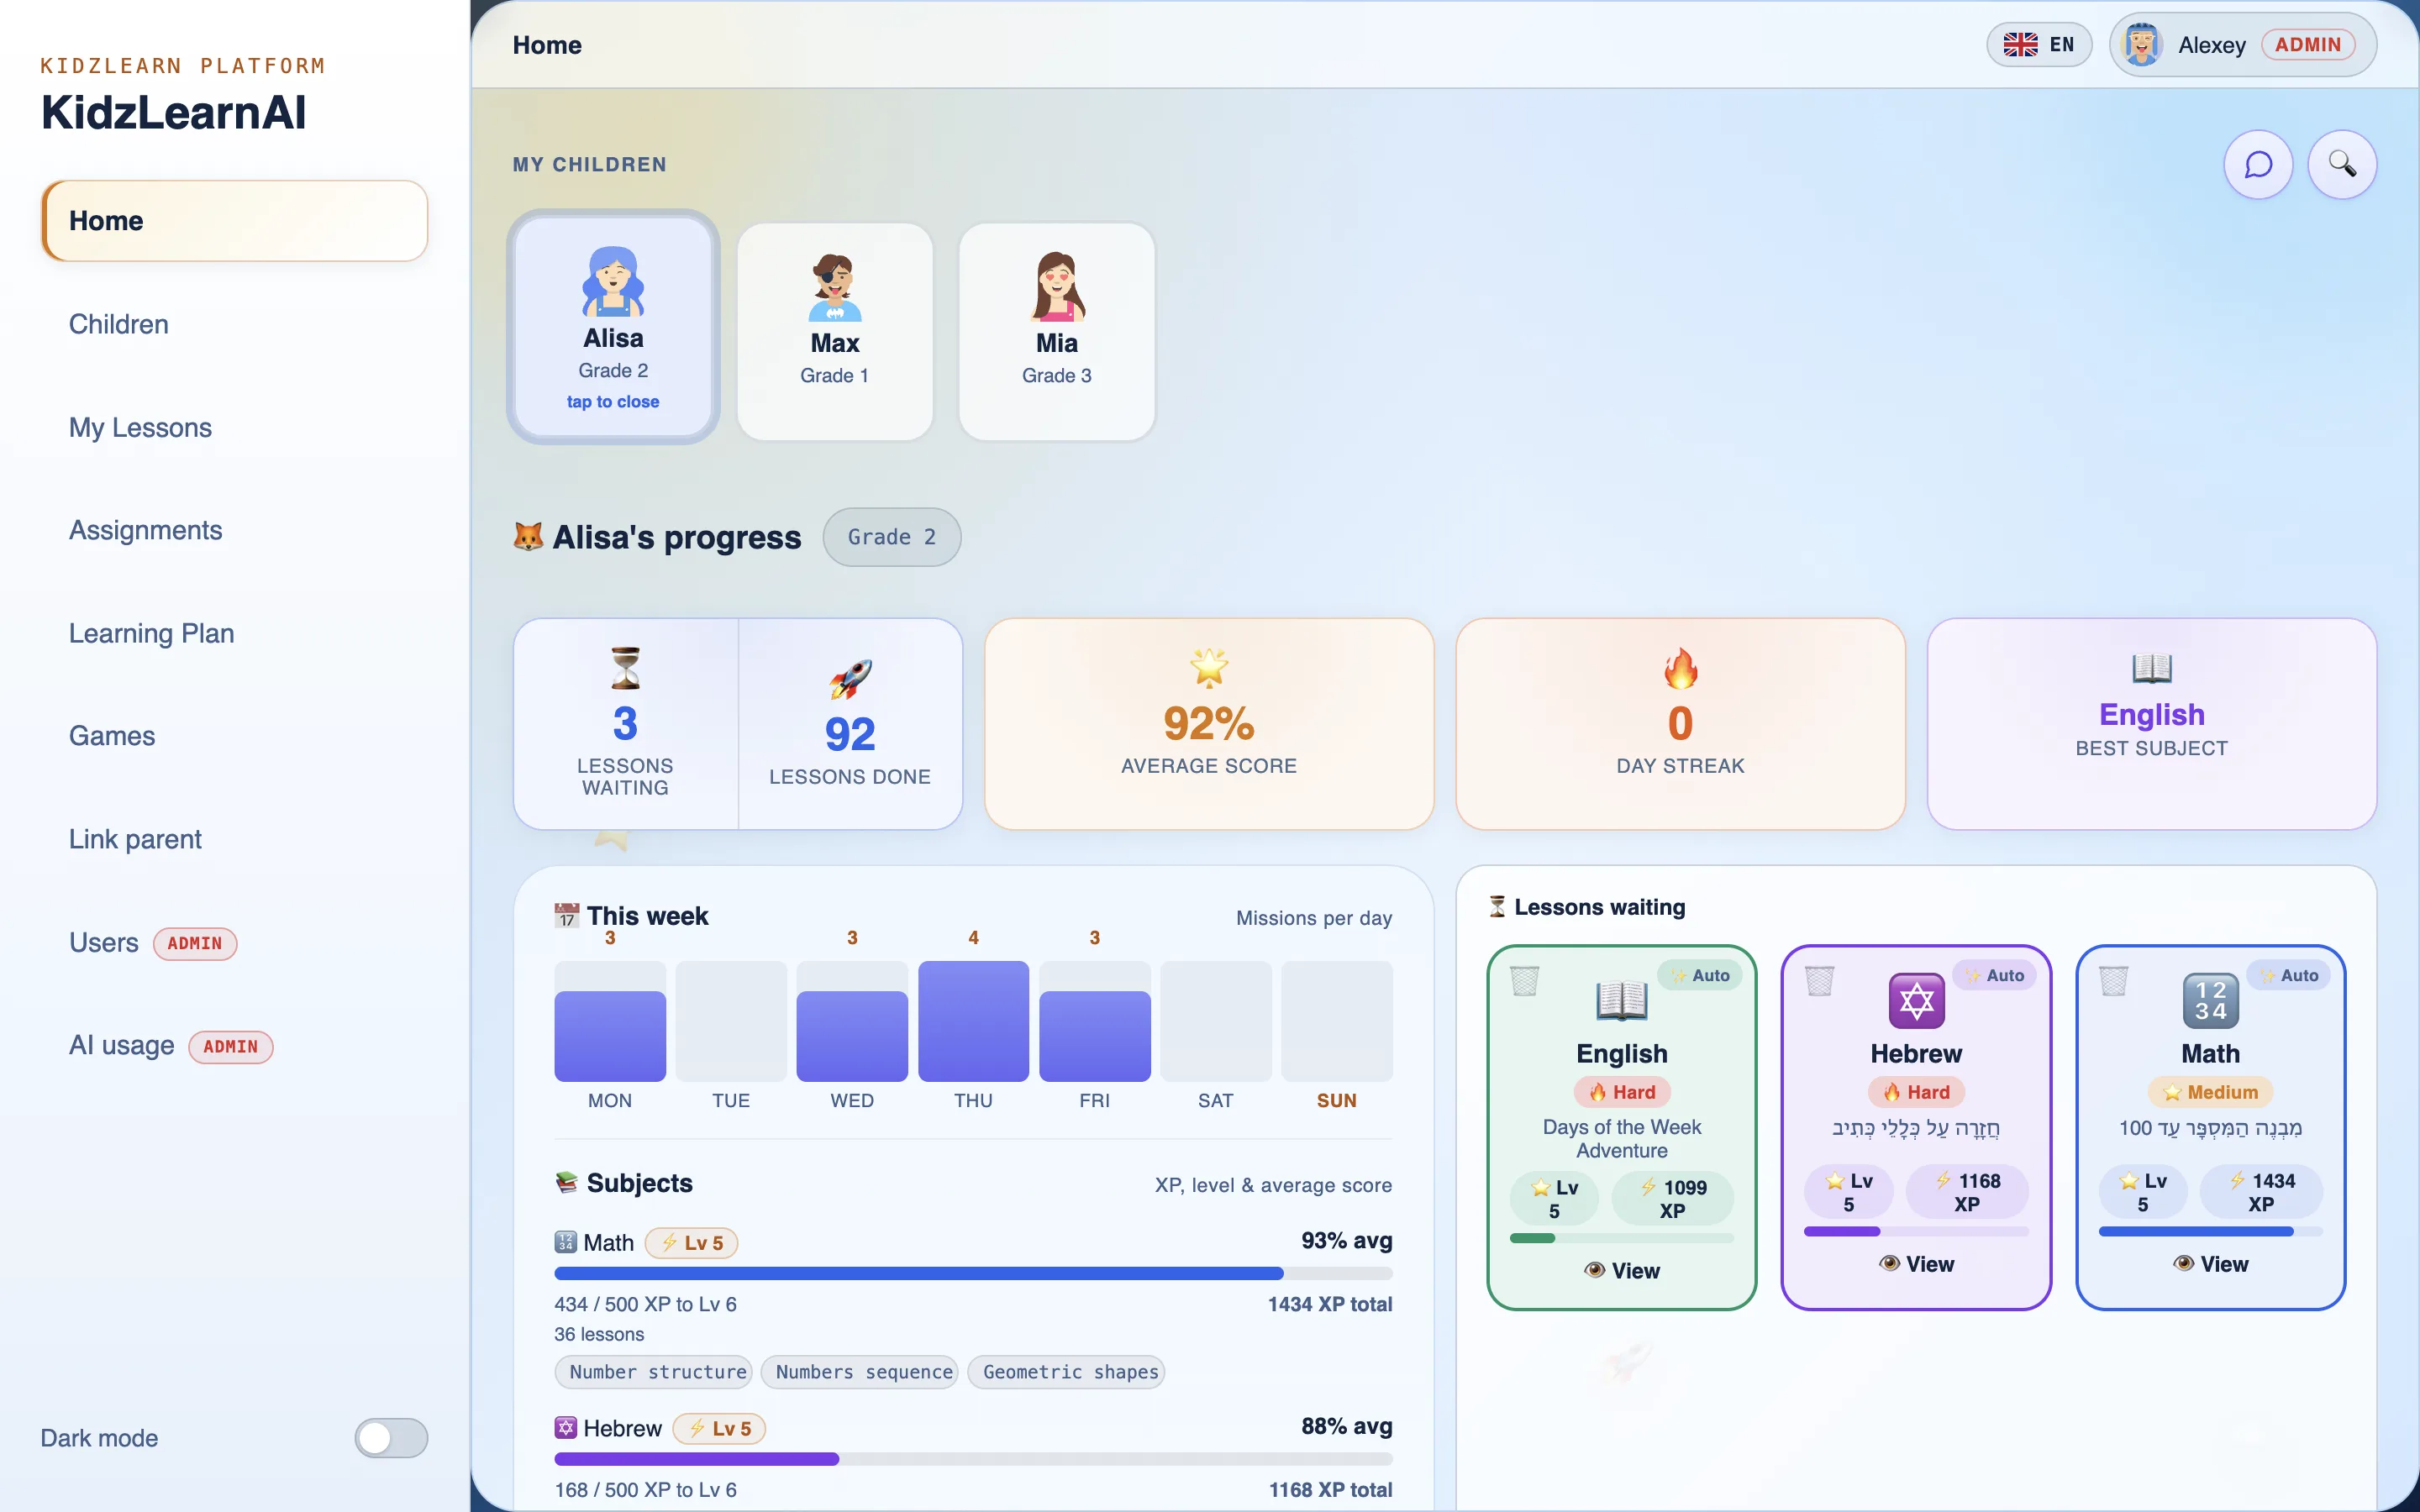2420x1512 pixels.
Task: Select Max's Grade 1 child card
Action: click(x=835, y=331)
